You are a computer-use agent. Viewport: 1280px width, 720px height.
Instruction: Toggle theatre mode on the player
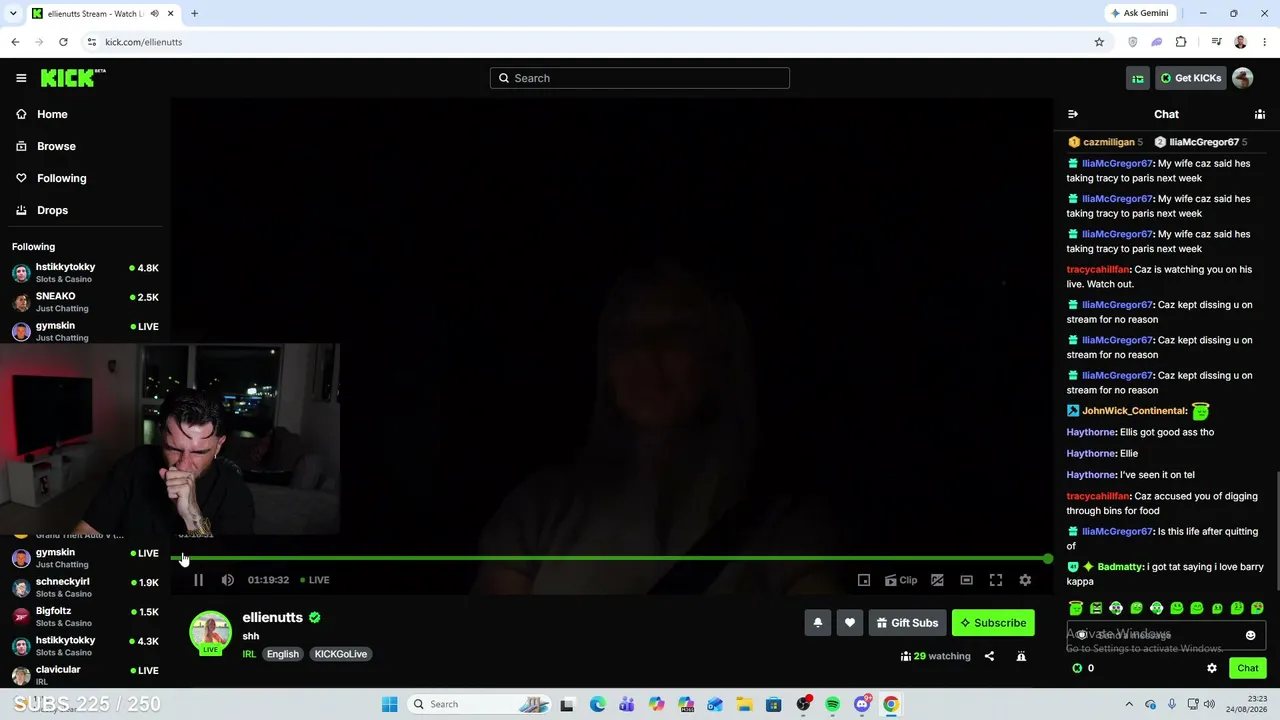click(966, 580)
